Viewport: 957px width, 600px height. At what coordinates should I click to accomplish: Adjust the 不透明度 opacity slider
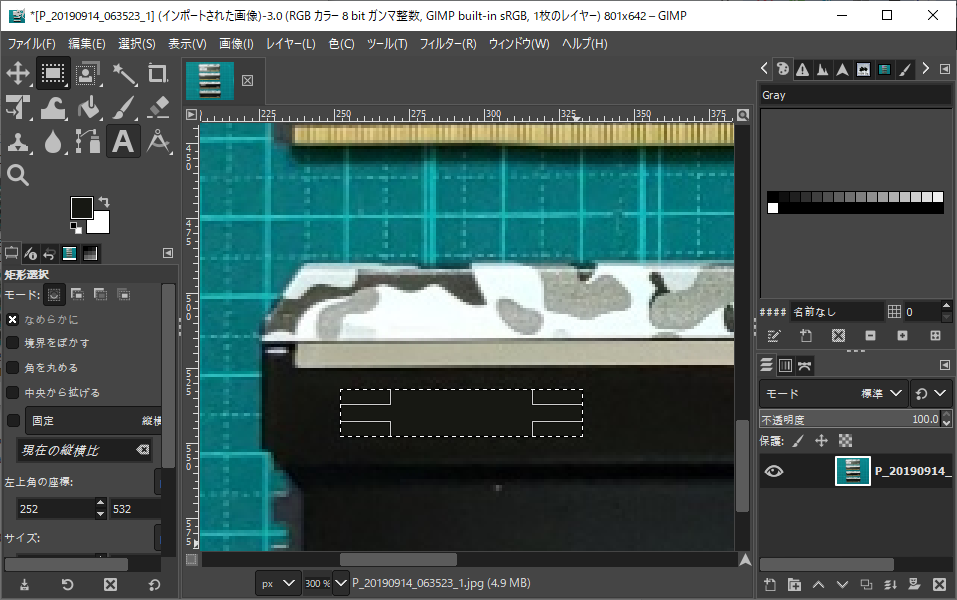click(850, 419)
